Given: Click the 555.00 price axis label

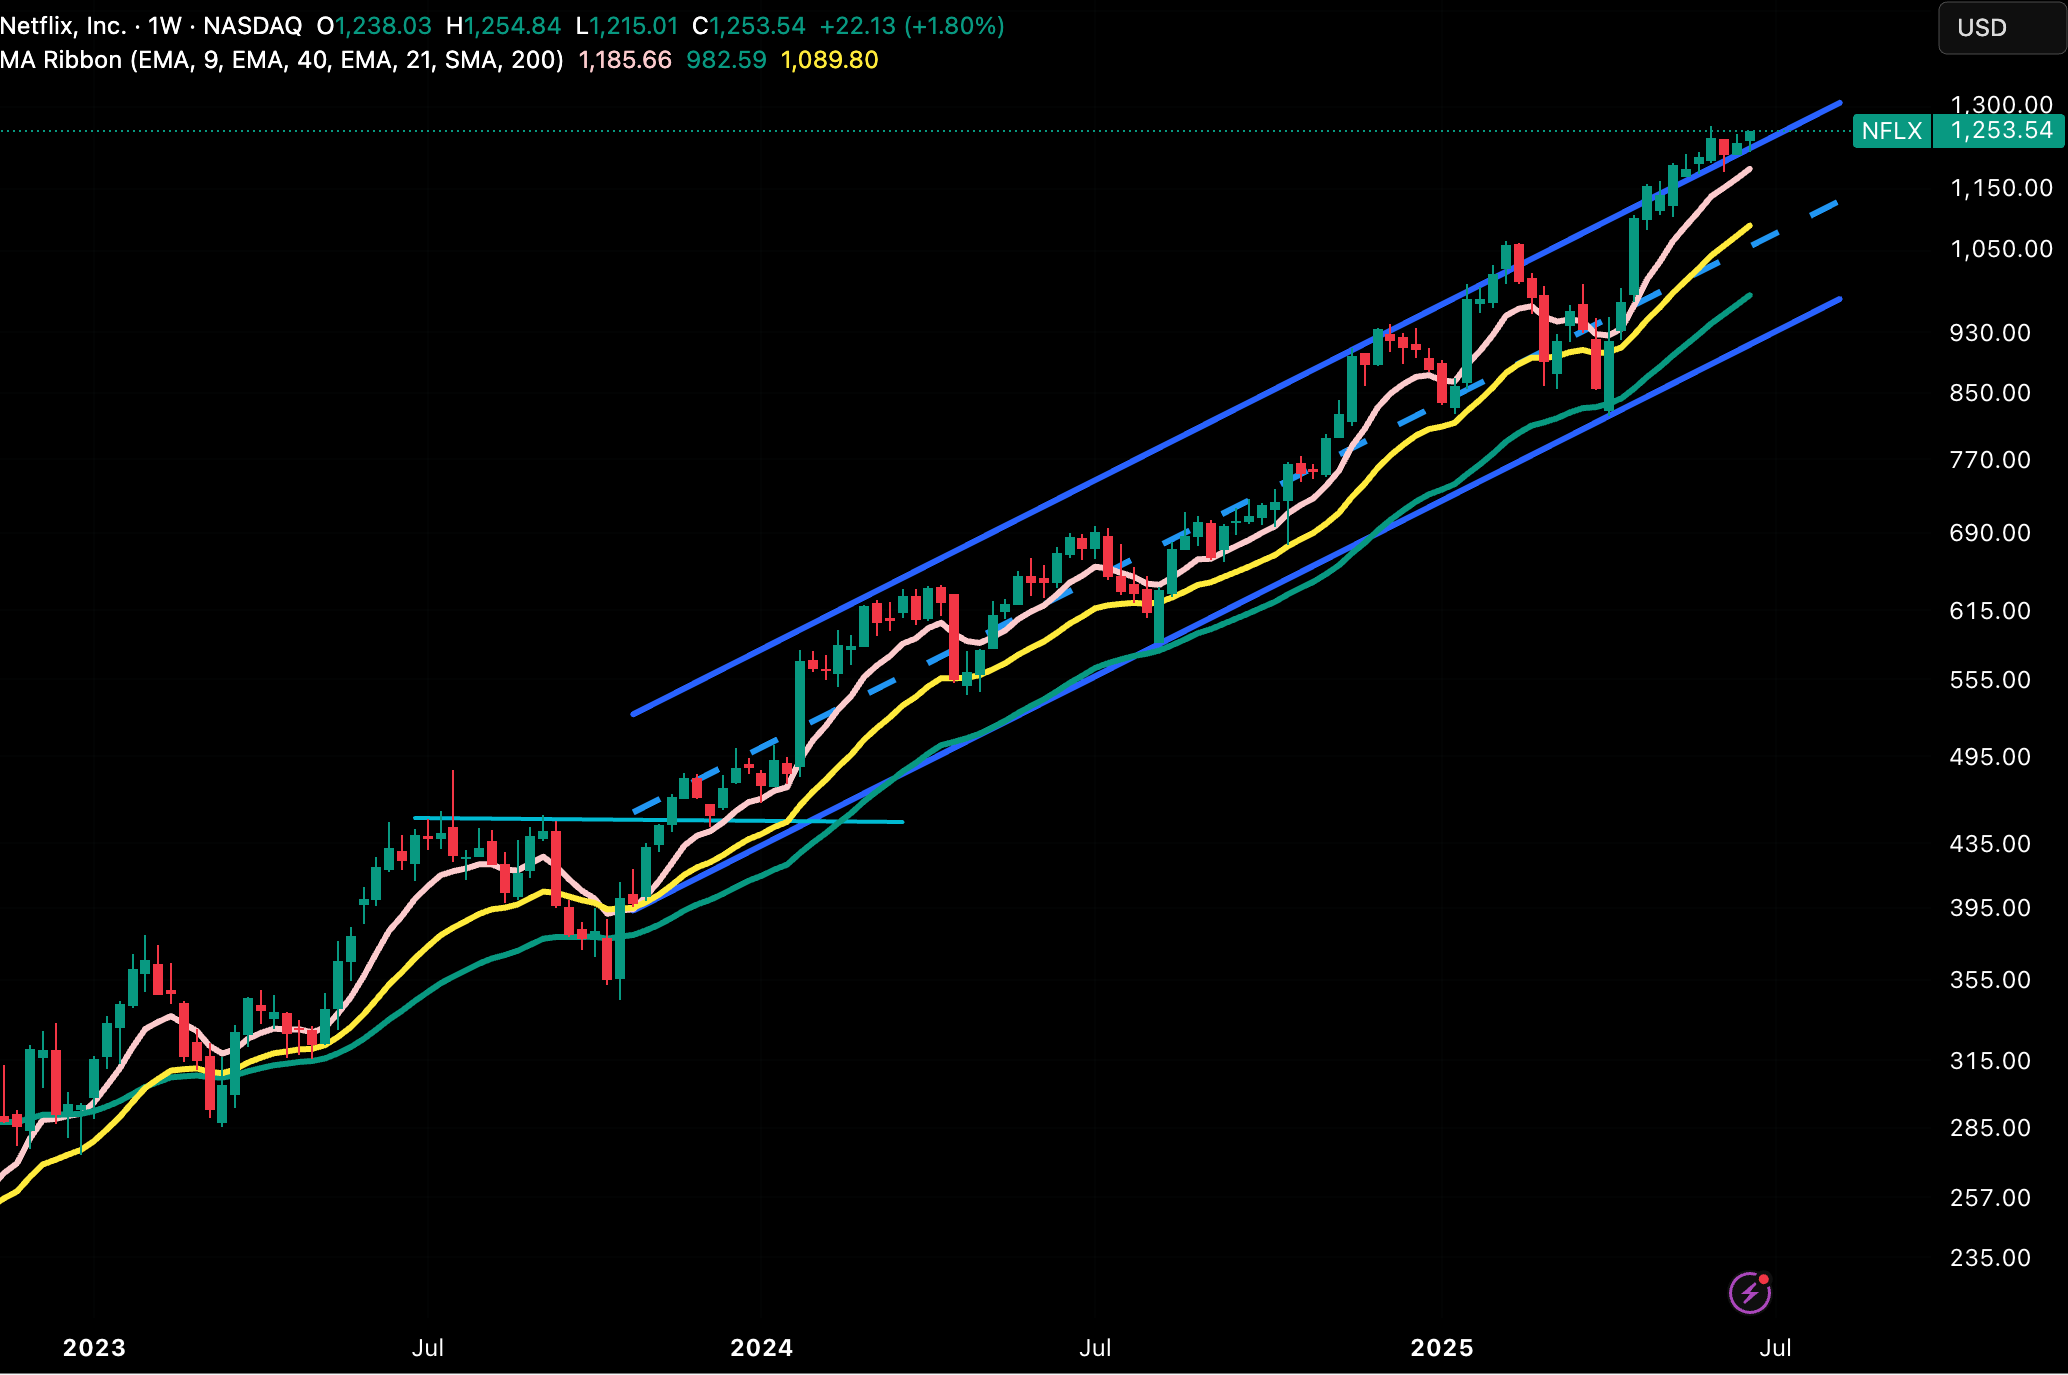Looking at the screenshot, I should pos(1990,680).
